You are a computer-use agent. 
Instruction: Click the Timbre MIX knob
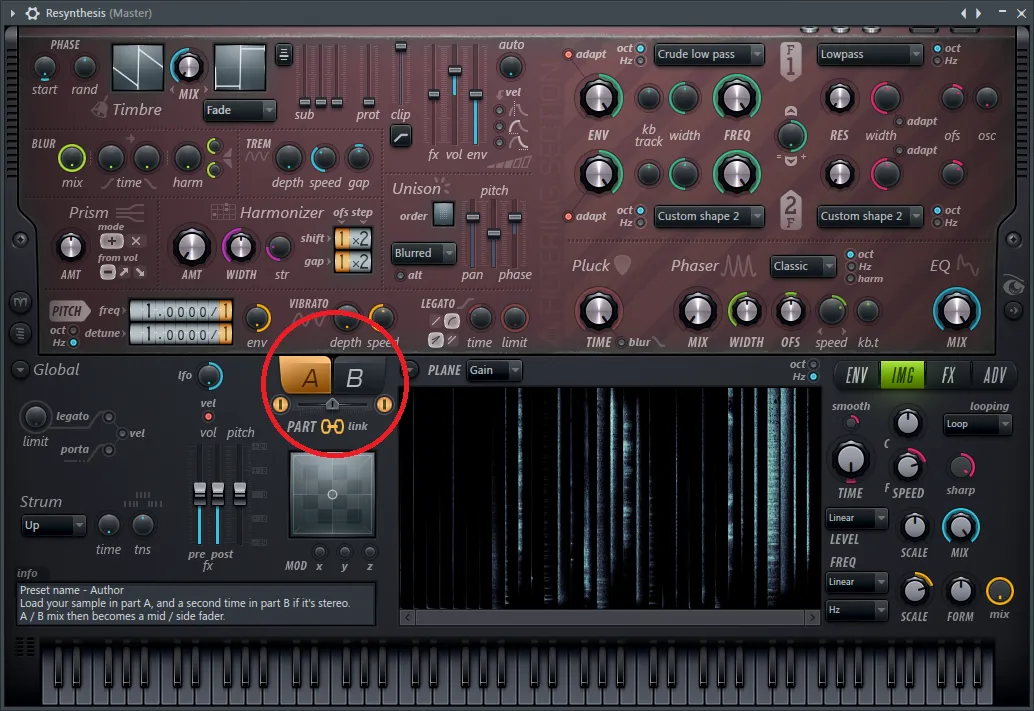click(188, 67)
